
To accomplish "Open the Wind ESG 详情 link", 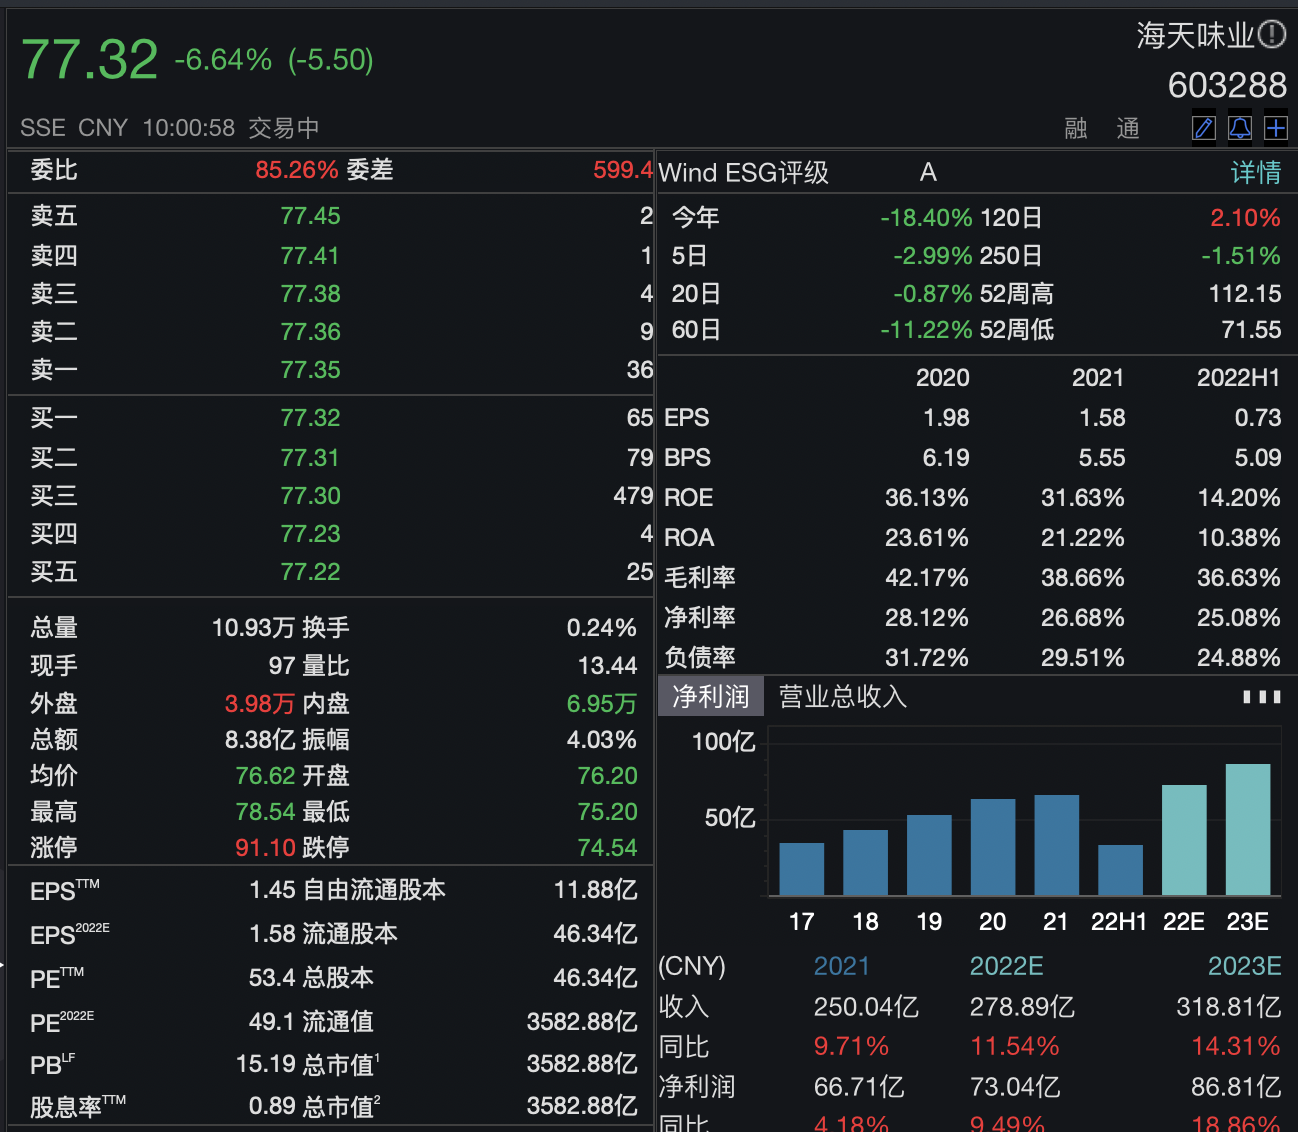I will [x=1256, y=173].
